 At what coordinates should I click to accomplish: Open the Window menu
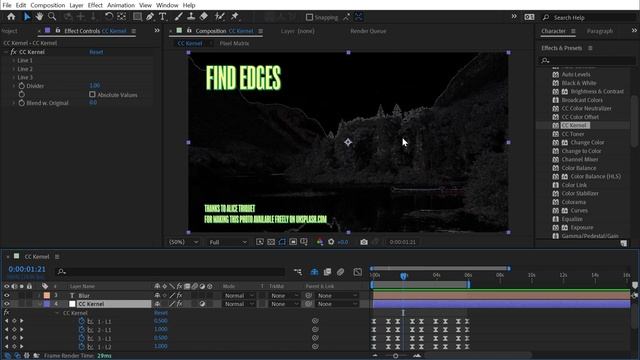167,5
